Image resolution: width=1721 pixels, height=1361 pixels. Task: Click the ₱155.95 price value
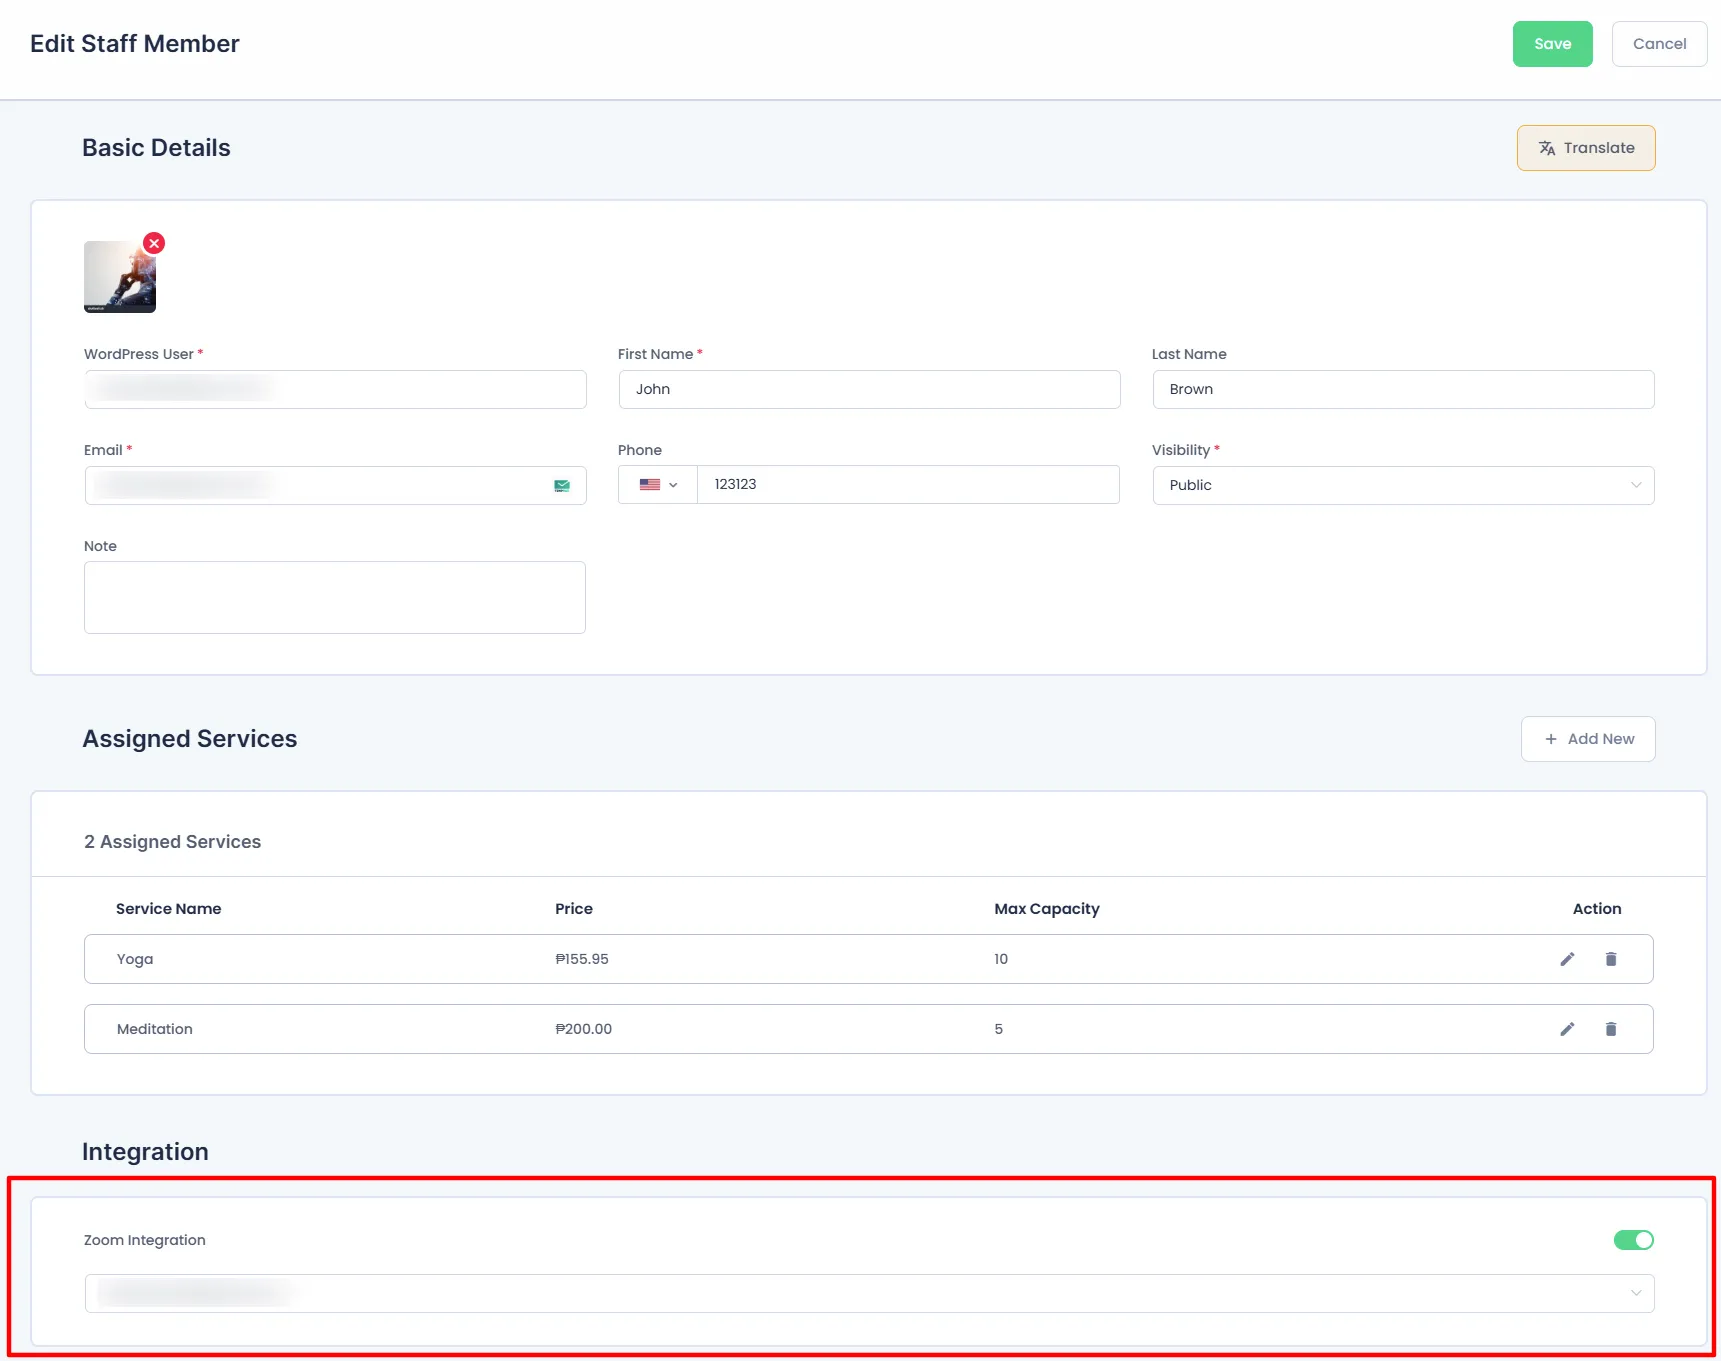[x=582, y=959]
